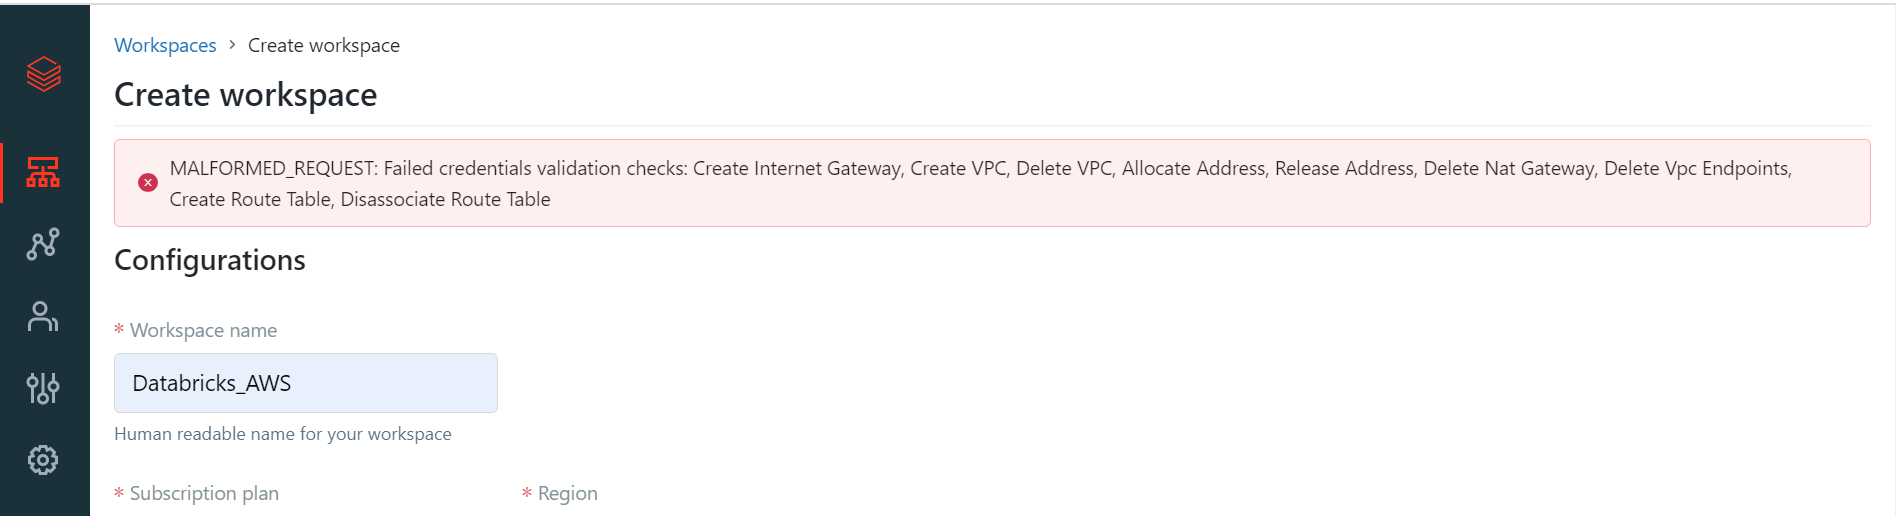Click the Databricks logo icon
Image resolution: width=1896 pixels, height=516 pixels.
44,74
